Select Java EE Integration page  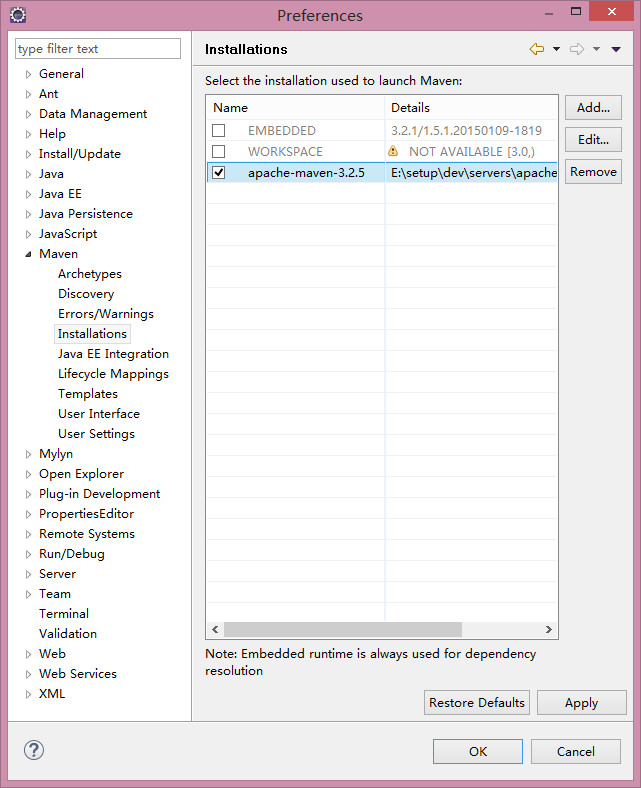coord(113,354)
